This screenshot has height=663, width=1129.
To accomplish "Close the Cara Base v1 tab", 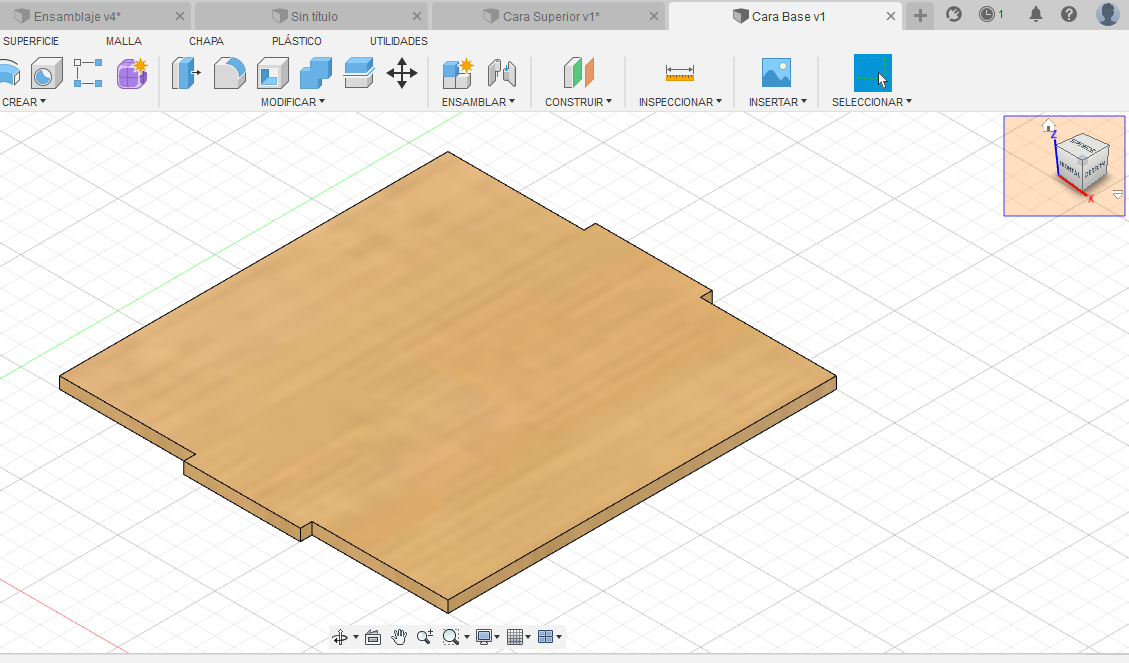I will tap(891, 16).
